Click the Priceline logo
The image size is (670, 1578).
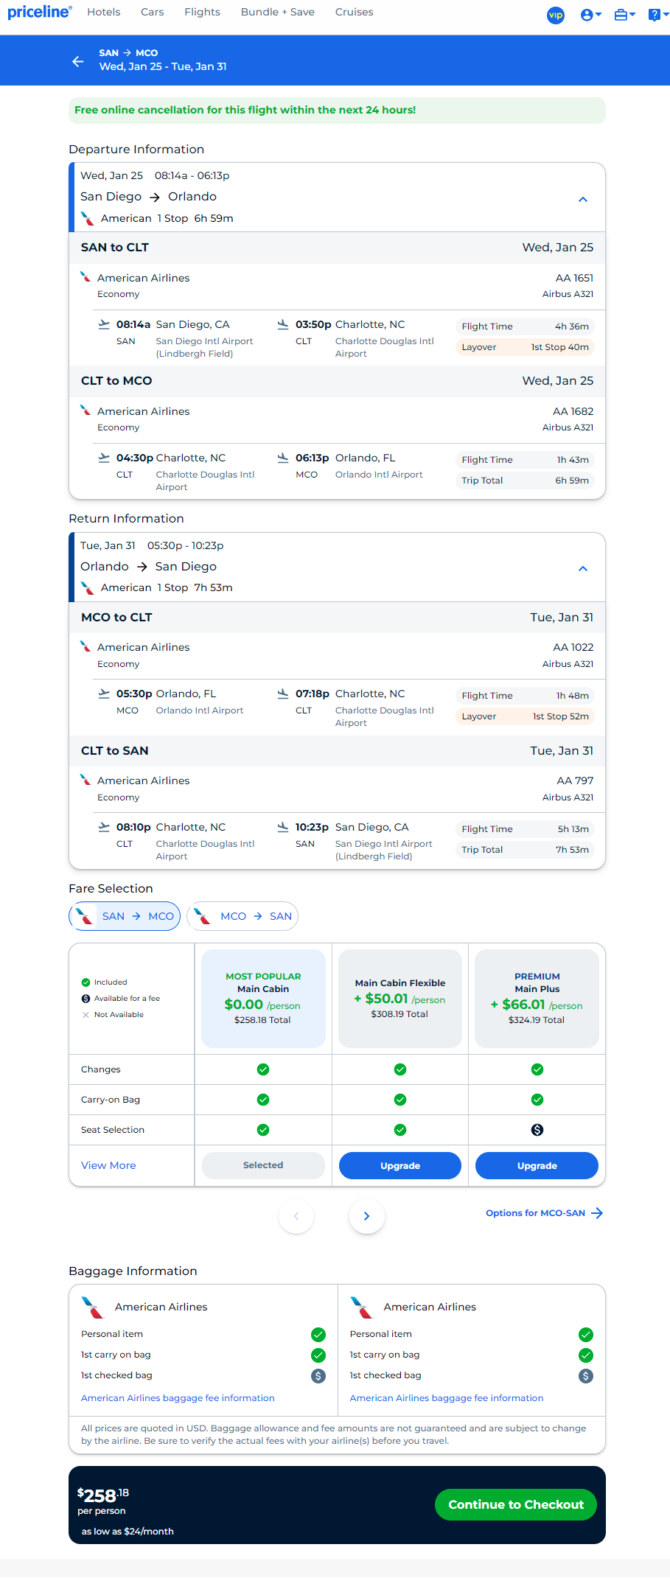tap(39, 12)
